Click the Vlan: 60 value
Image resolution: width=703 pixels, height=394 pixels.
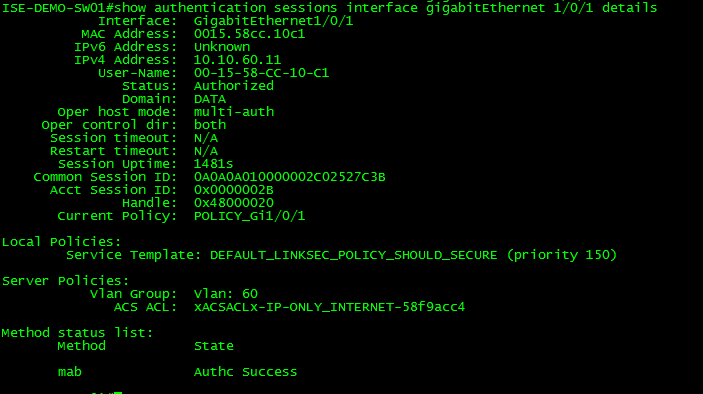click(x=226, y=294)
